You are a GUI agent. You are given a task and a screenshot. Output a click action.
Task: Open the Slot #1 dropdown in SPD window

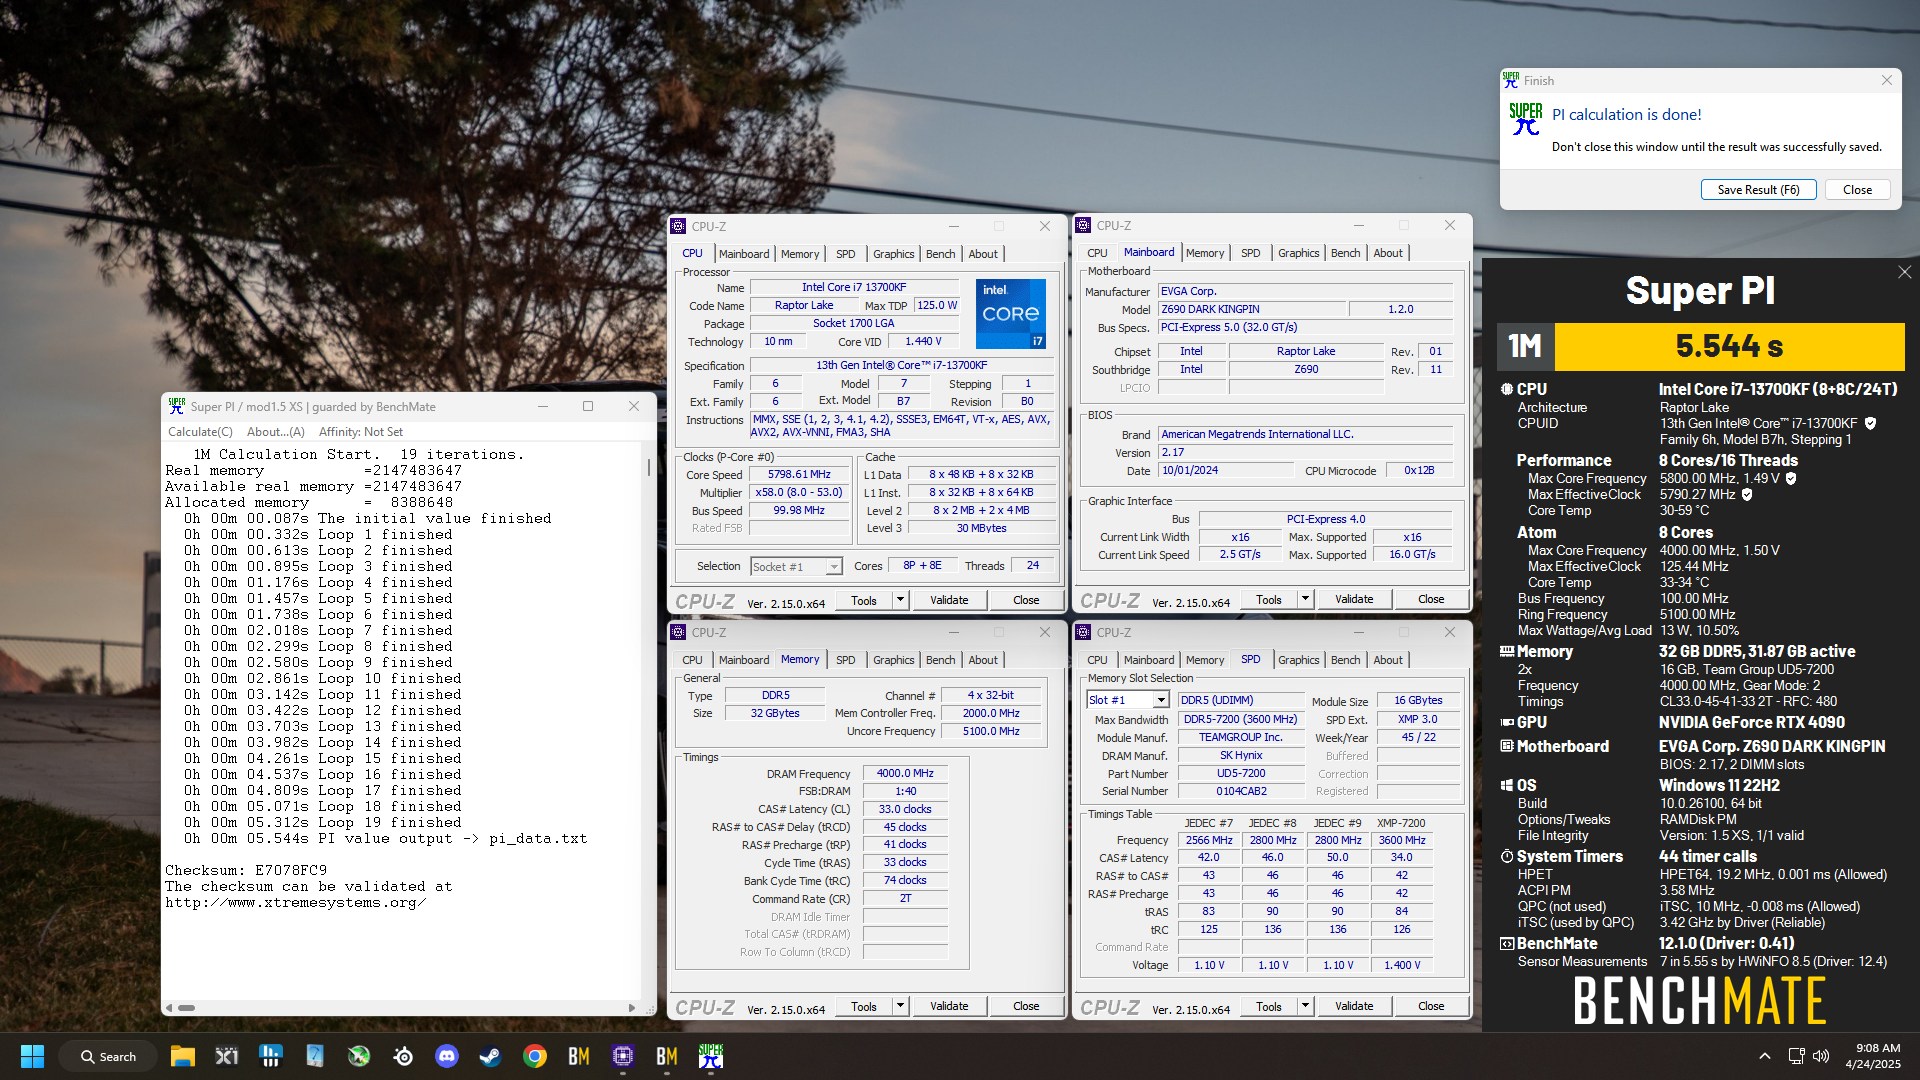[x=1161, y=700]
